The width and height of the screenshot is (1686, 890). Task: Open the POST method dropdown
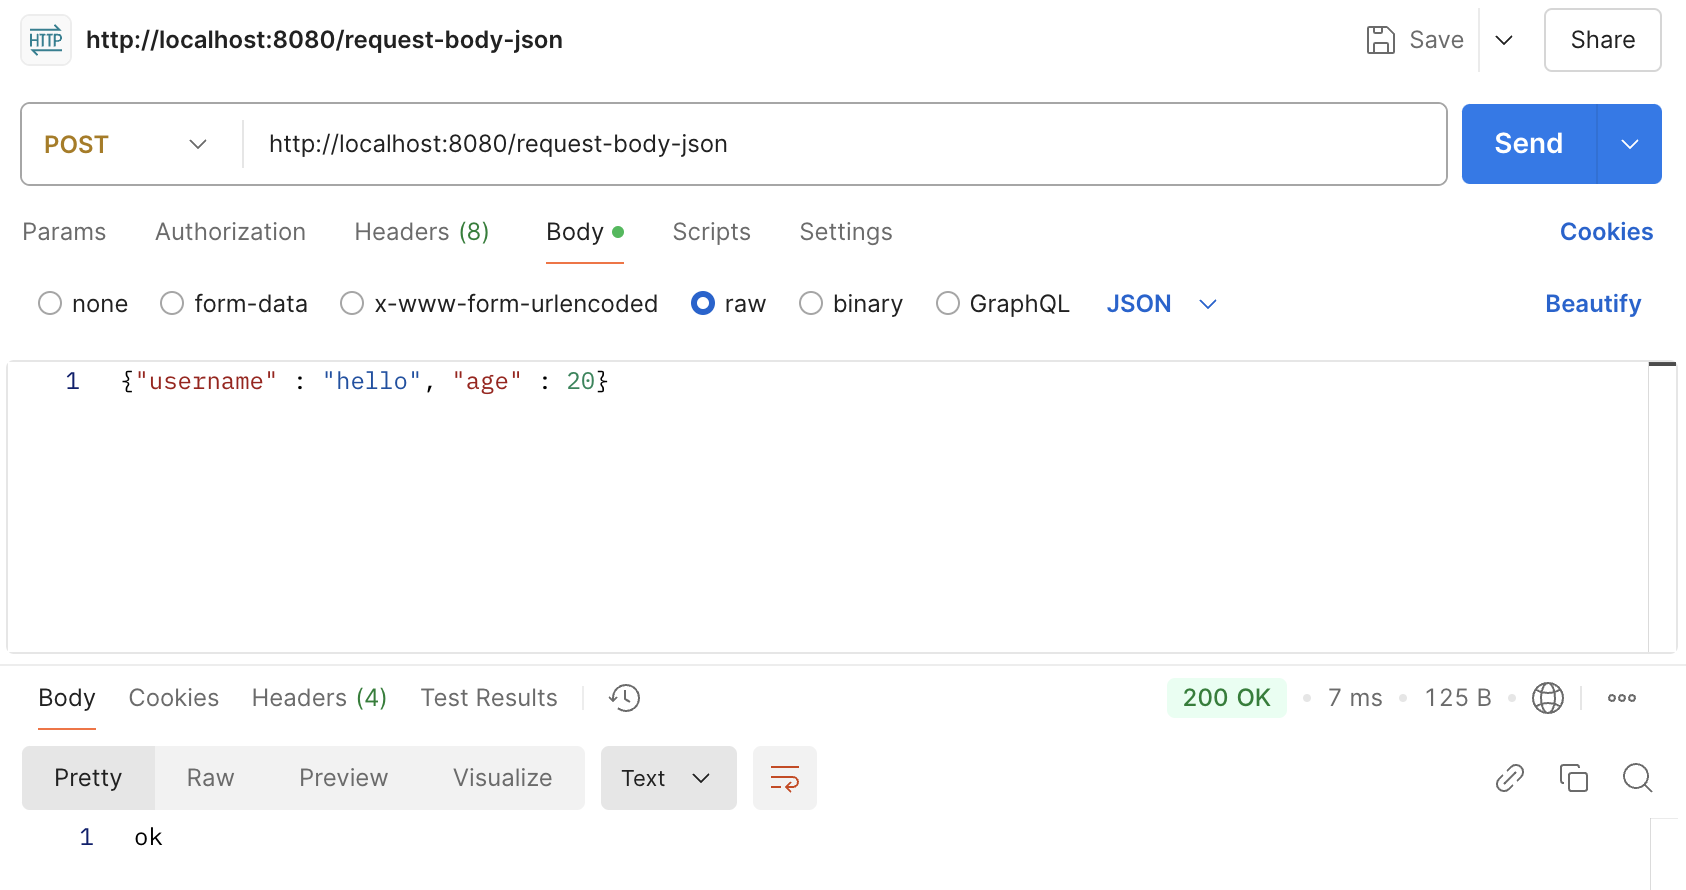pos(126,144)
